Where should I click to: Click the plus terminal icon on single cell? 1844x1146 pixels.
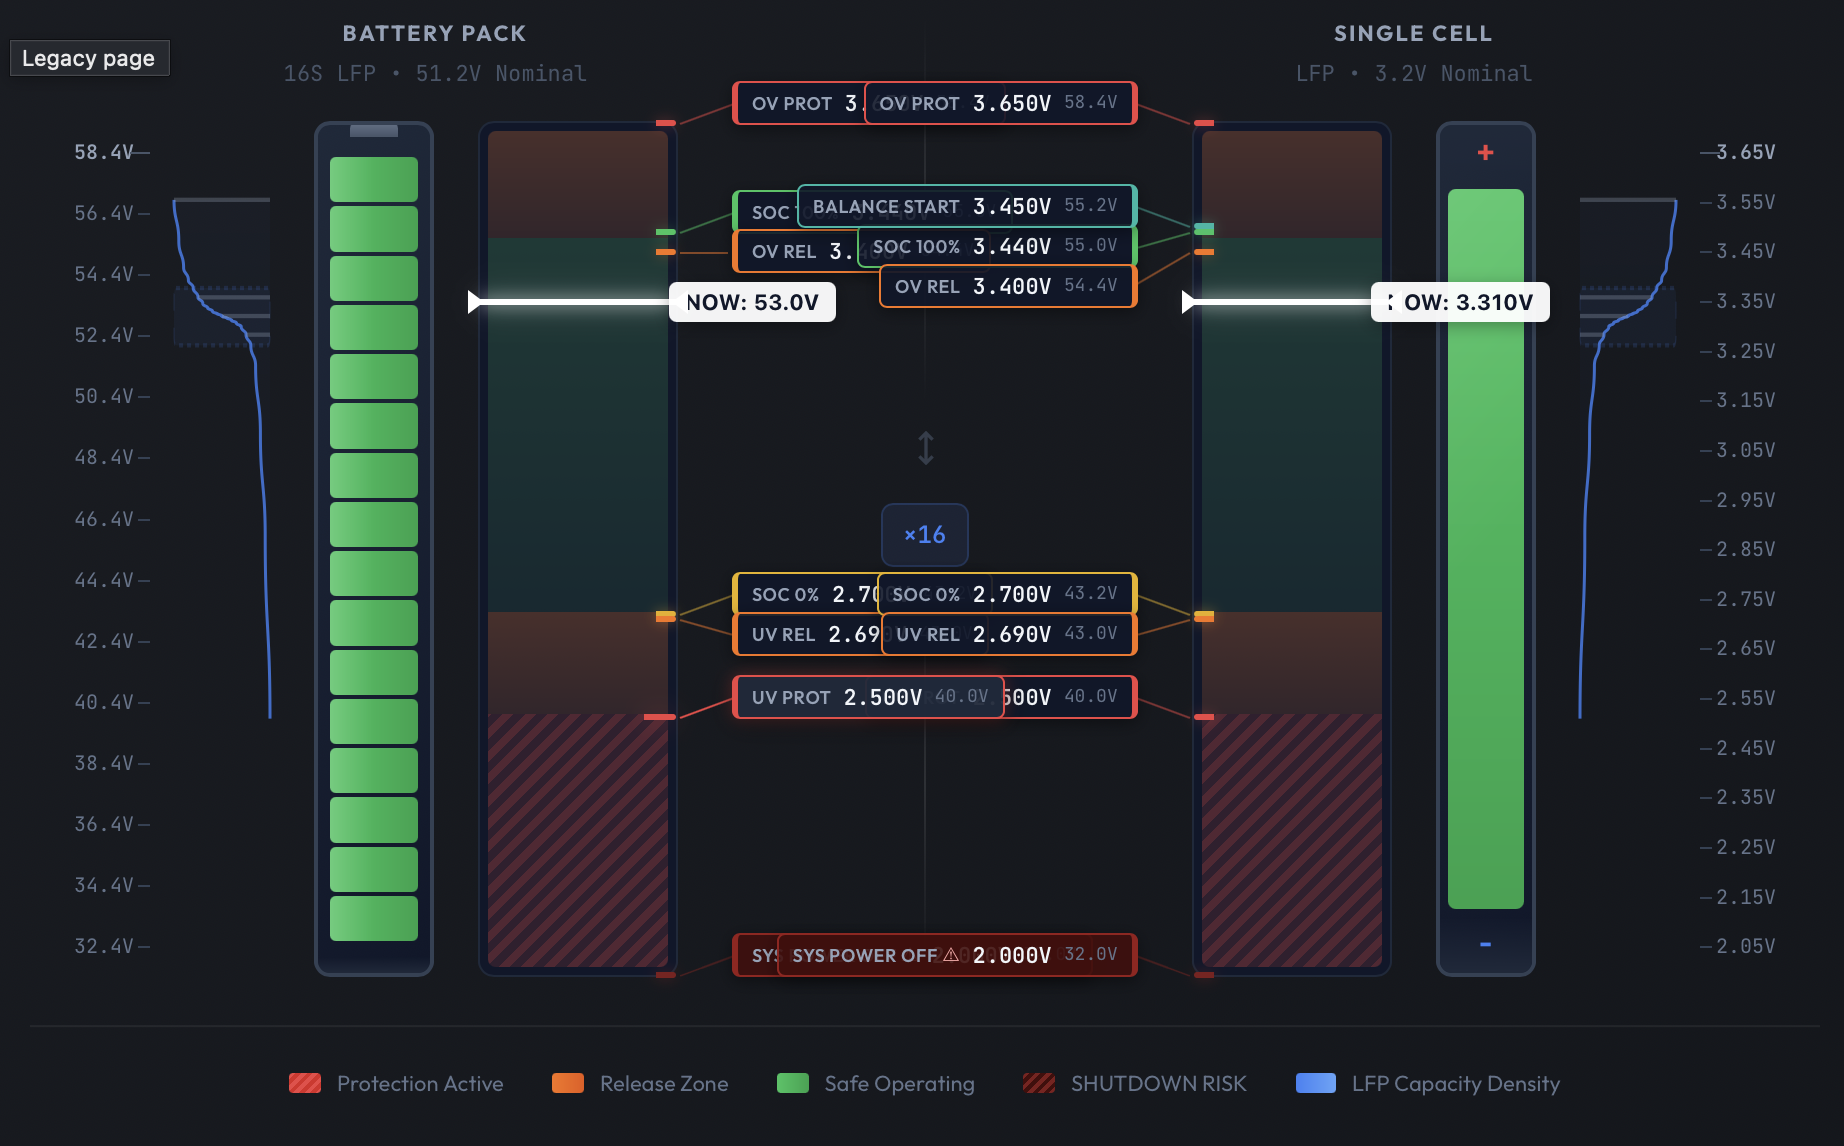pos(1486,152)
